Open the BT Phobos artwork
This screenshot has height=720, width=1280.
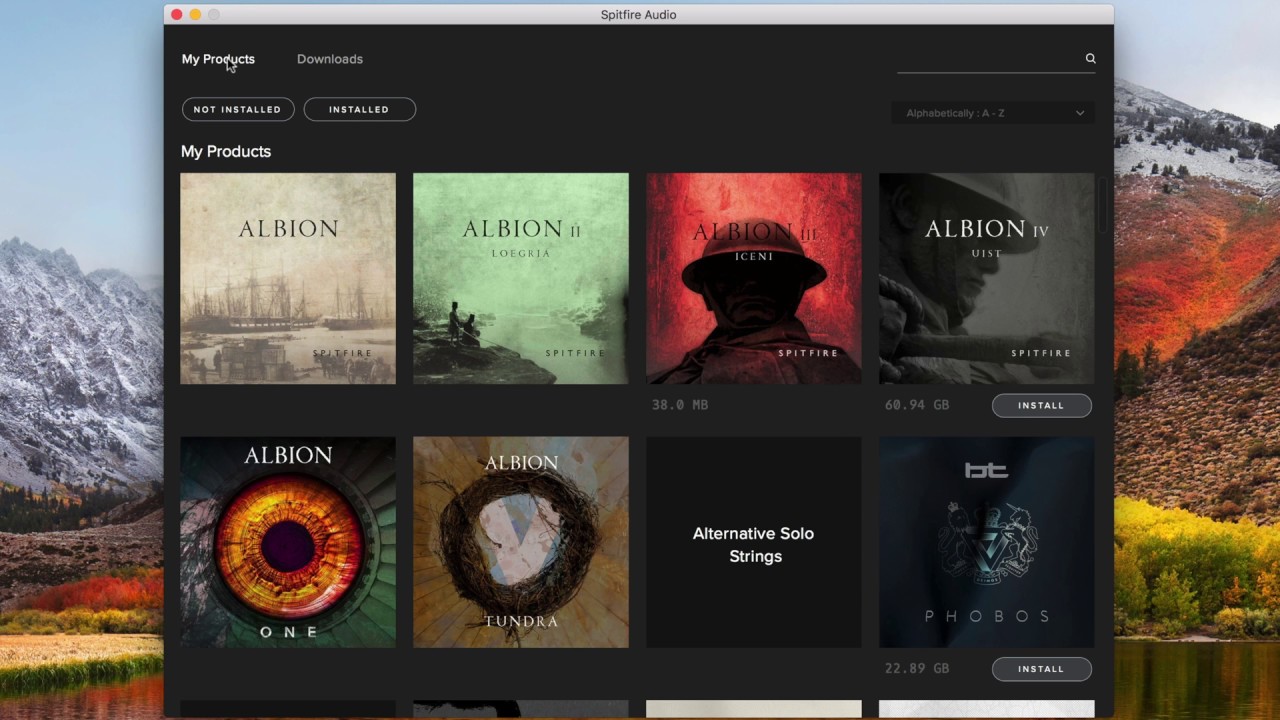pos(986,542)
